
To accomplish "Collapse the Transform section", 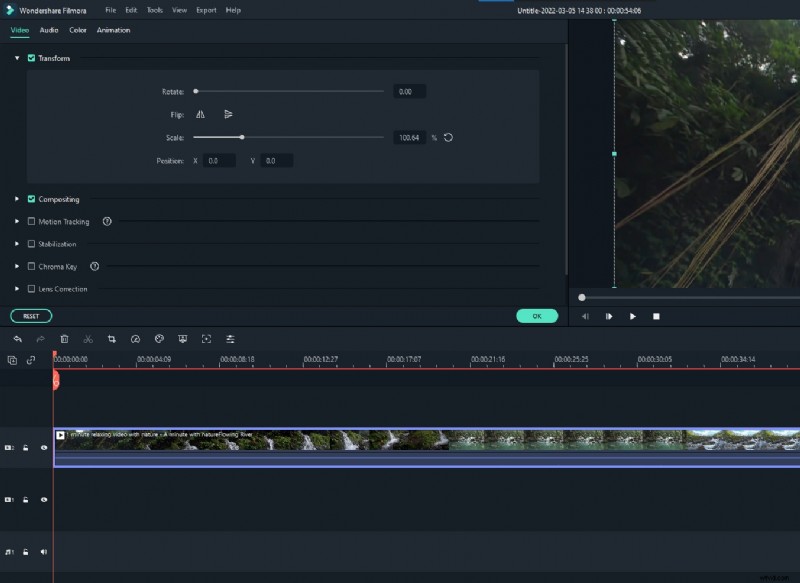I will point(17,58).
